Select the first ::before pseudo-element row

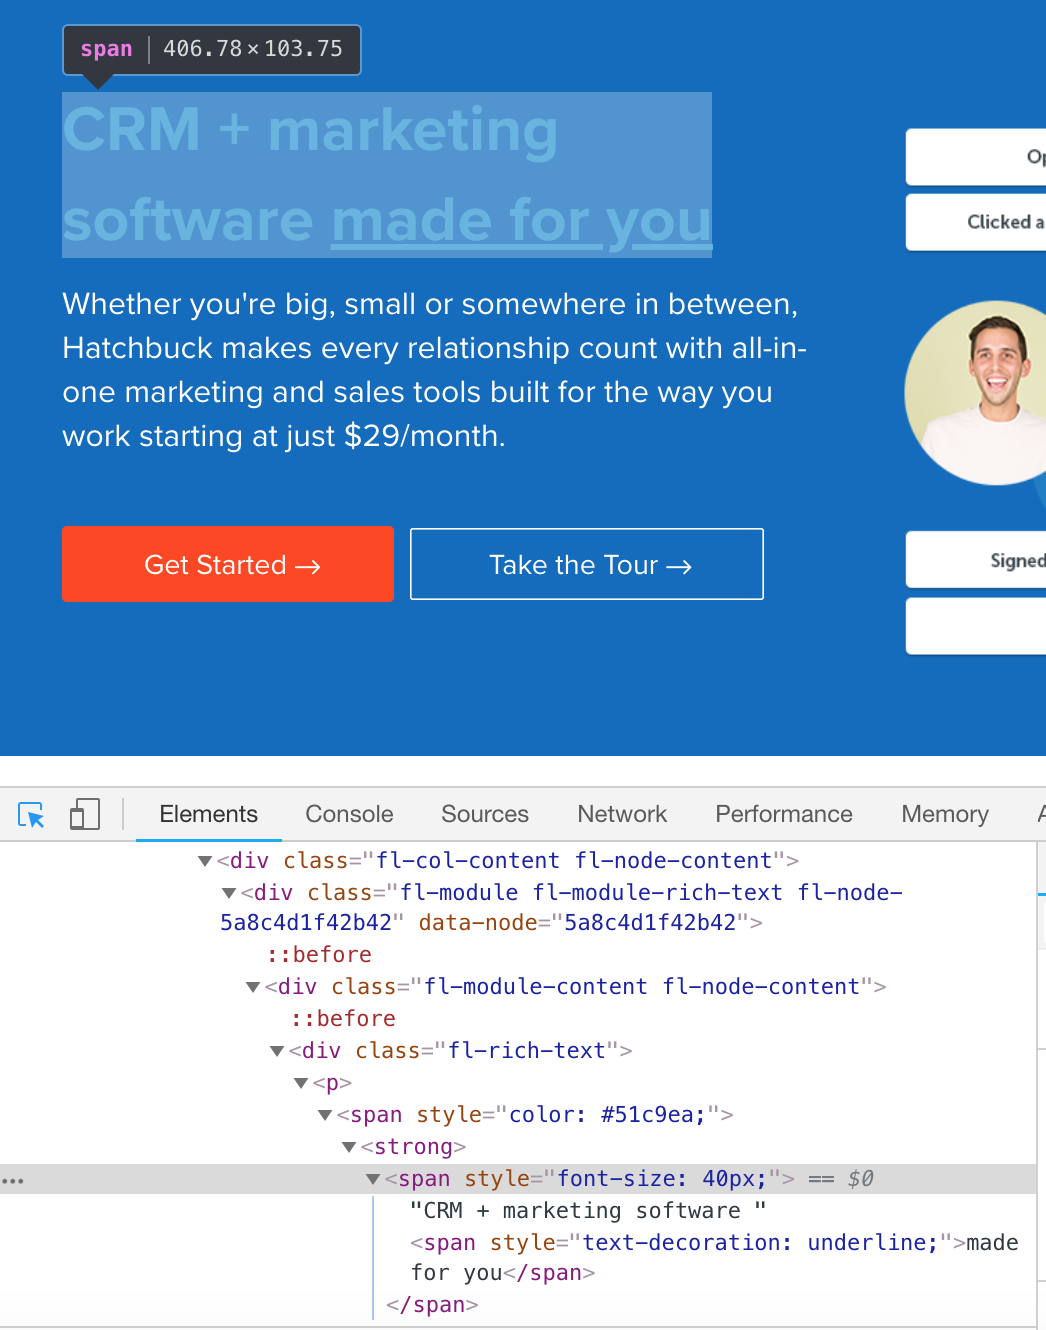(x=319, y=955)
